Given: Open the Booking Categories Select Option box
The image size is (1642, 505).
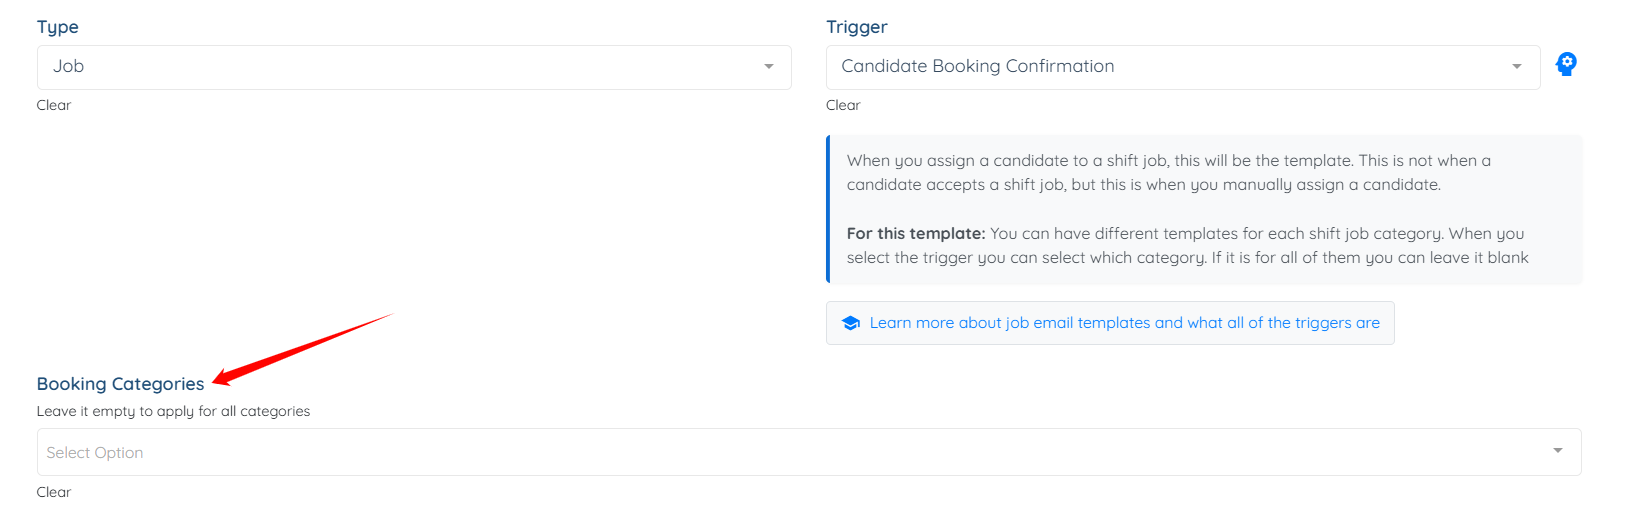Looking at the screenshot, I should pyautogui.click(x=809, y=452).
